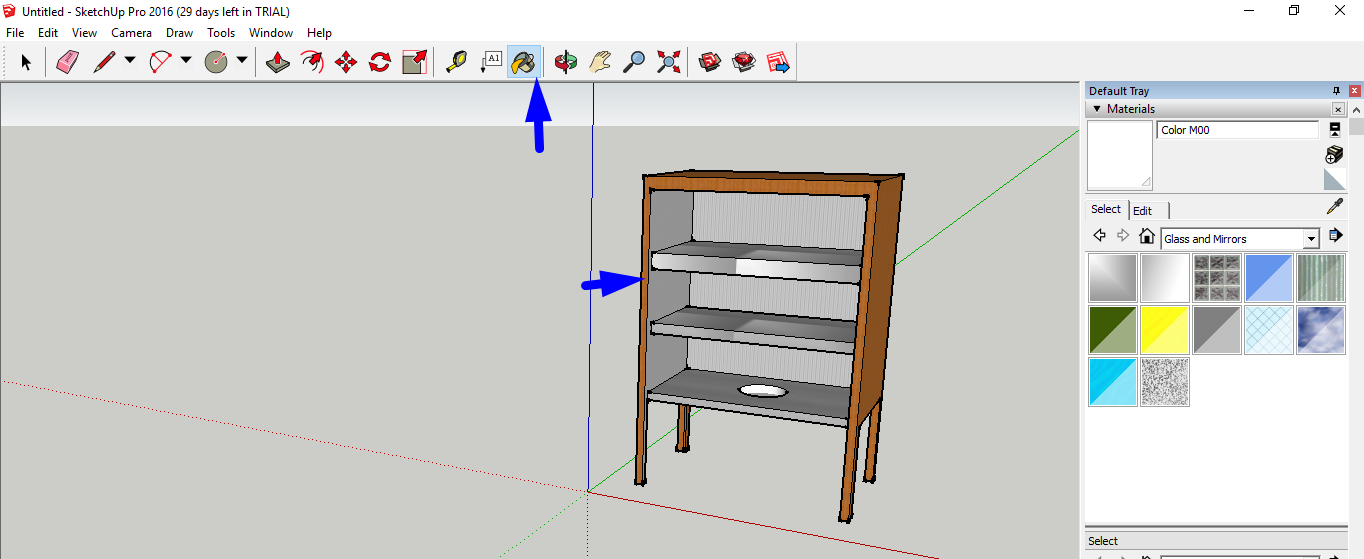
Task: Click the current material preview thumbnail
Action: pos(1120,155)
